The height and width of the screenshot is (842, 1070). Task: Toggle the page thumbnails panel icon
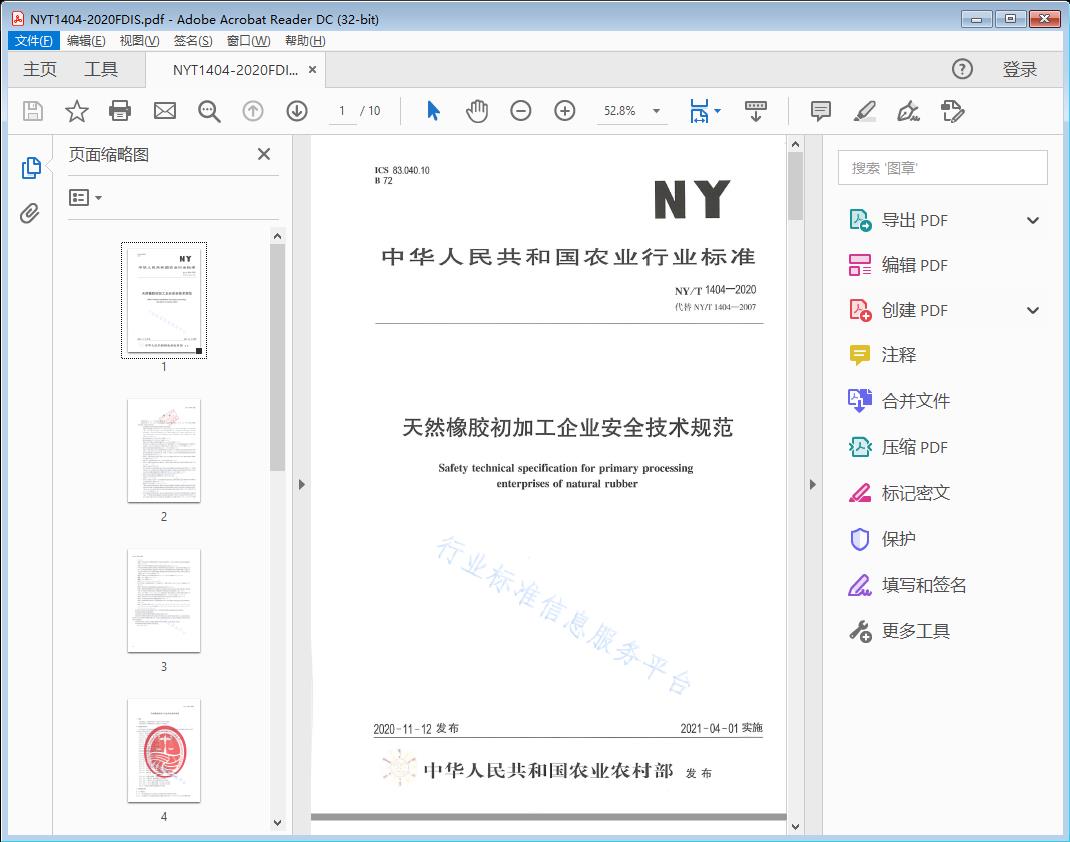pyautogui.click(x=30, y=168)
